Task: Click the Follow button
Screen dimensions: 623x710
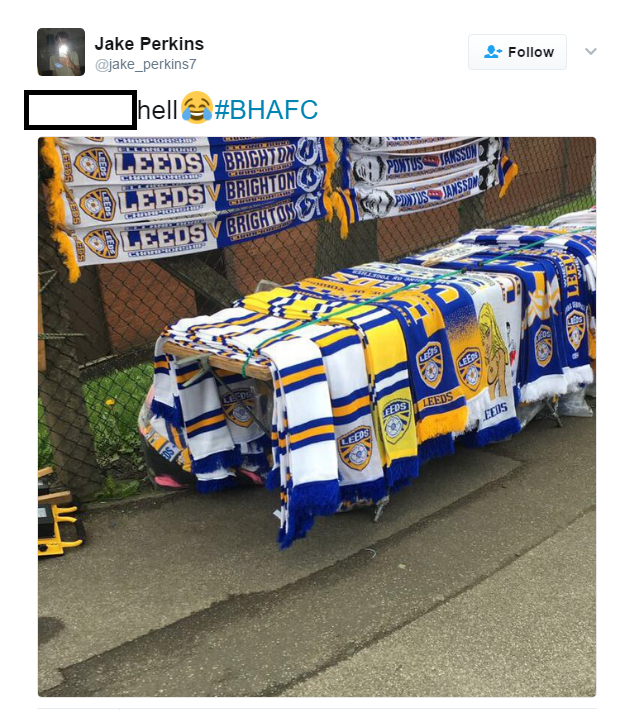Action: point(517,52)
